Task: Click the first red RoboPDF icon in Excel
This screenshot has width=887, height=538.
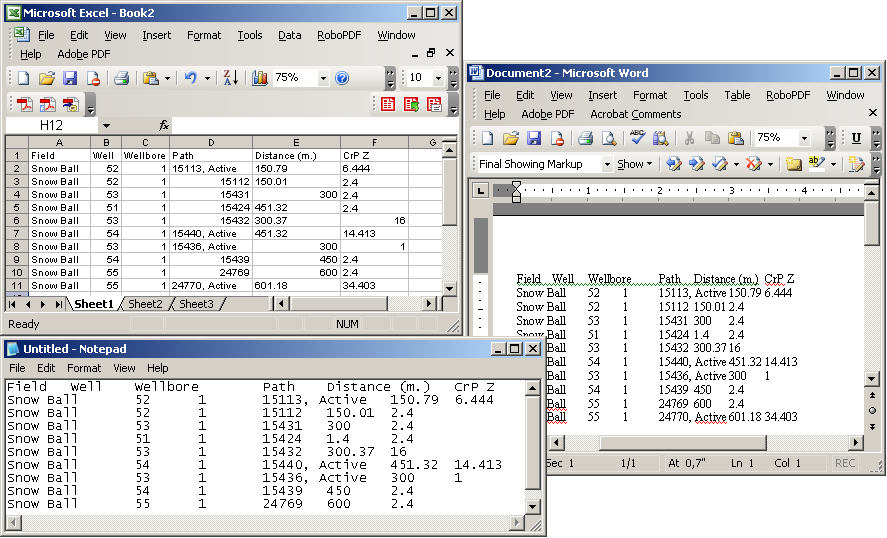Action: tap(388, 104)
